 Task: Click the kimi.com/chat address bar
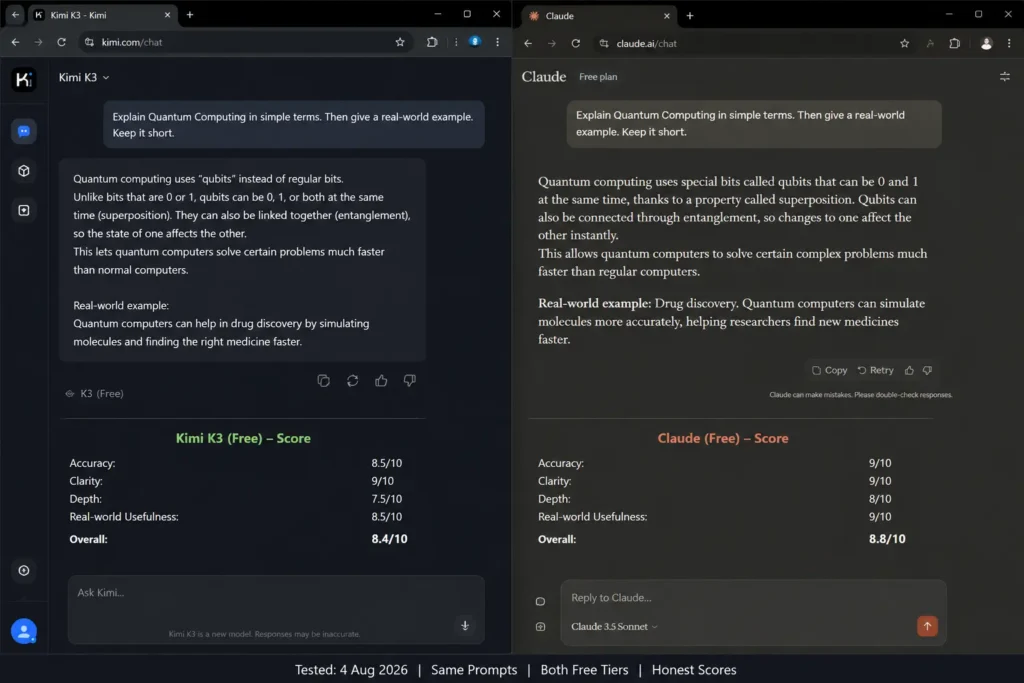(244, 42)
